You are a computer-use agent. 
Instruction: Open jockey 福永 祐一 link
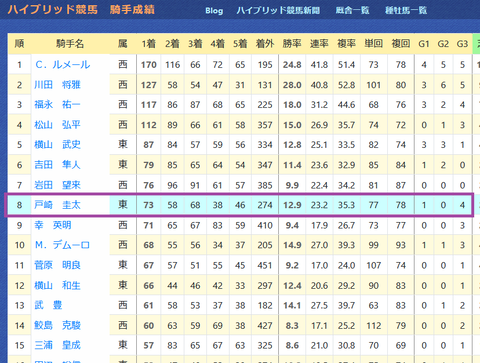click(57, 105)
